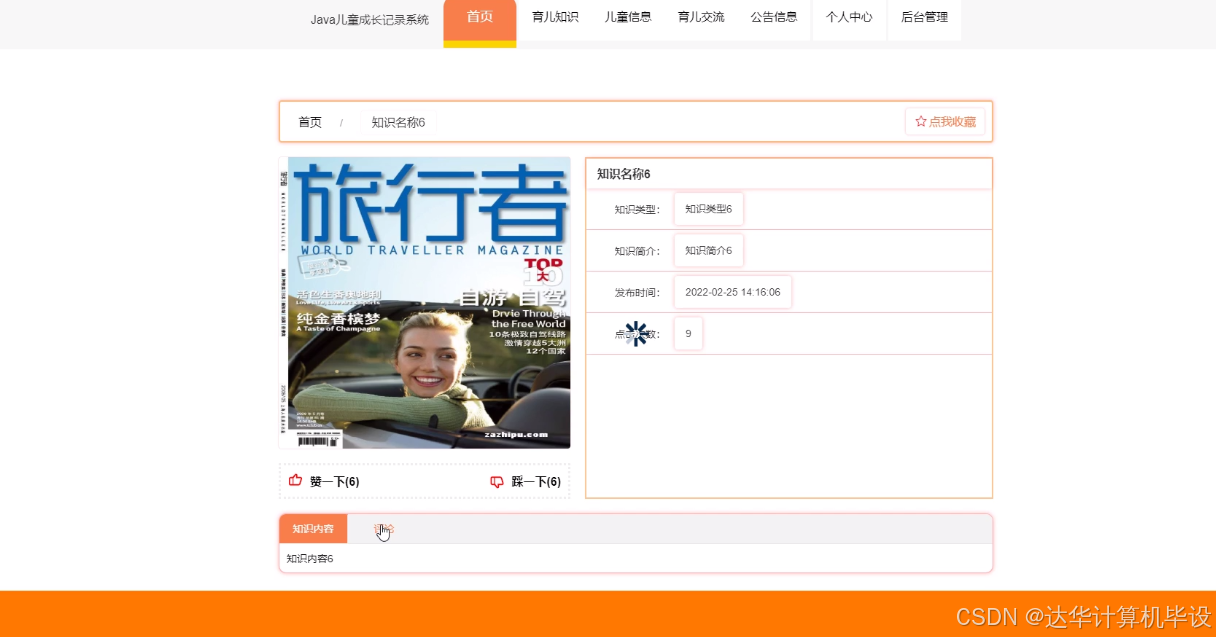Open the 首页 navigation tab
The width and height of the screenshot is (1216, 637).
pos(480,18)
